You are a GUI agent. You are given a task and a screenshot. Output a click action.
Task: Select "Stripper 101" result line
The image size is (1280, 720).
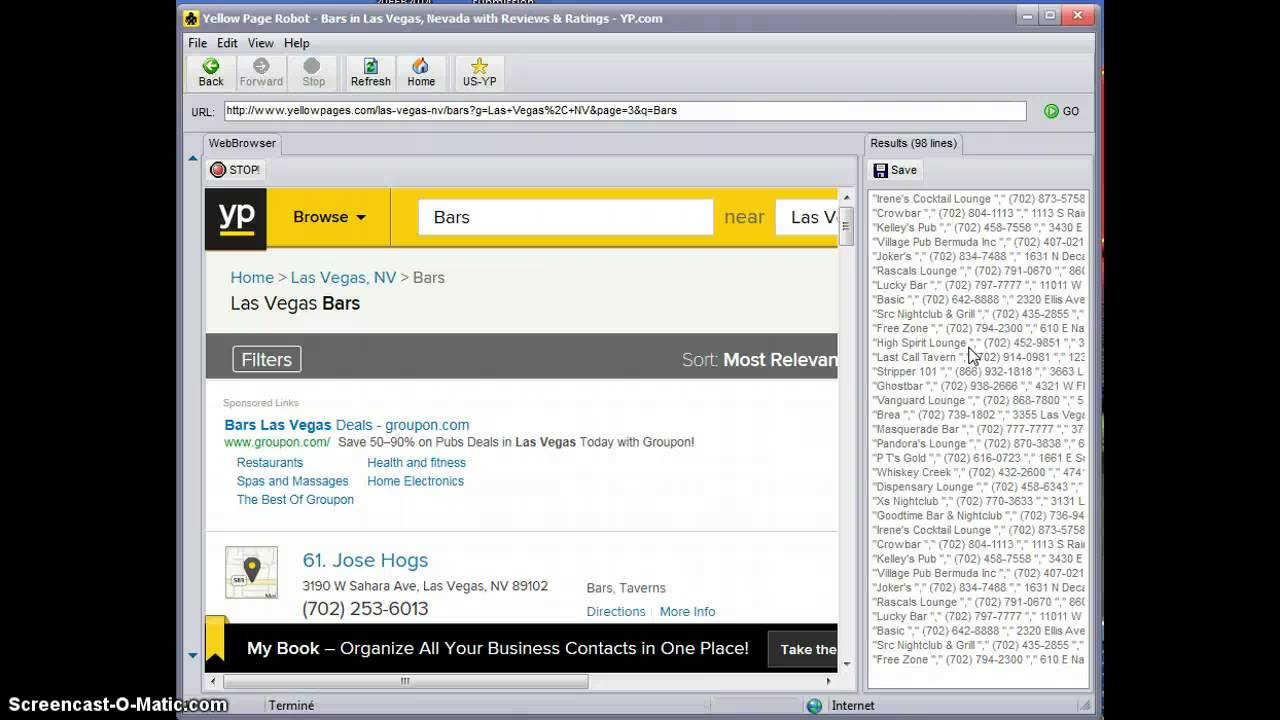coord(978,371)
